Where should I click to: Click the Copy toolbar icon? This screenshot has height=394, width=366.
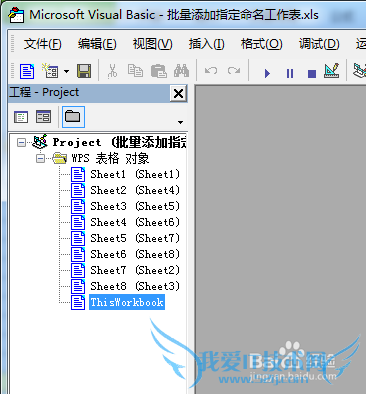coord(135,71)
